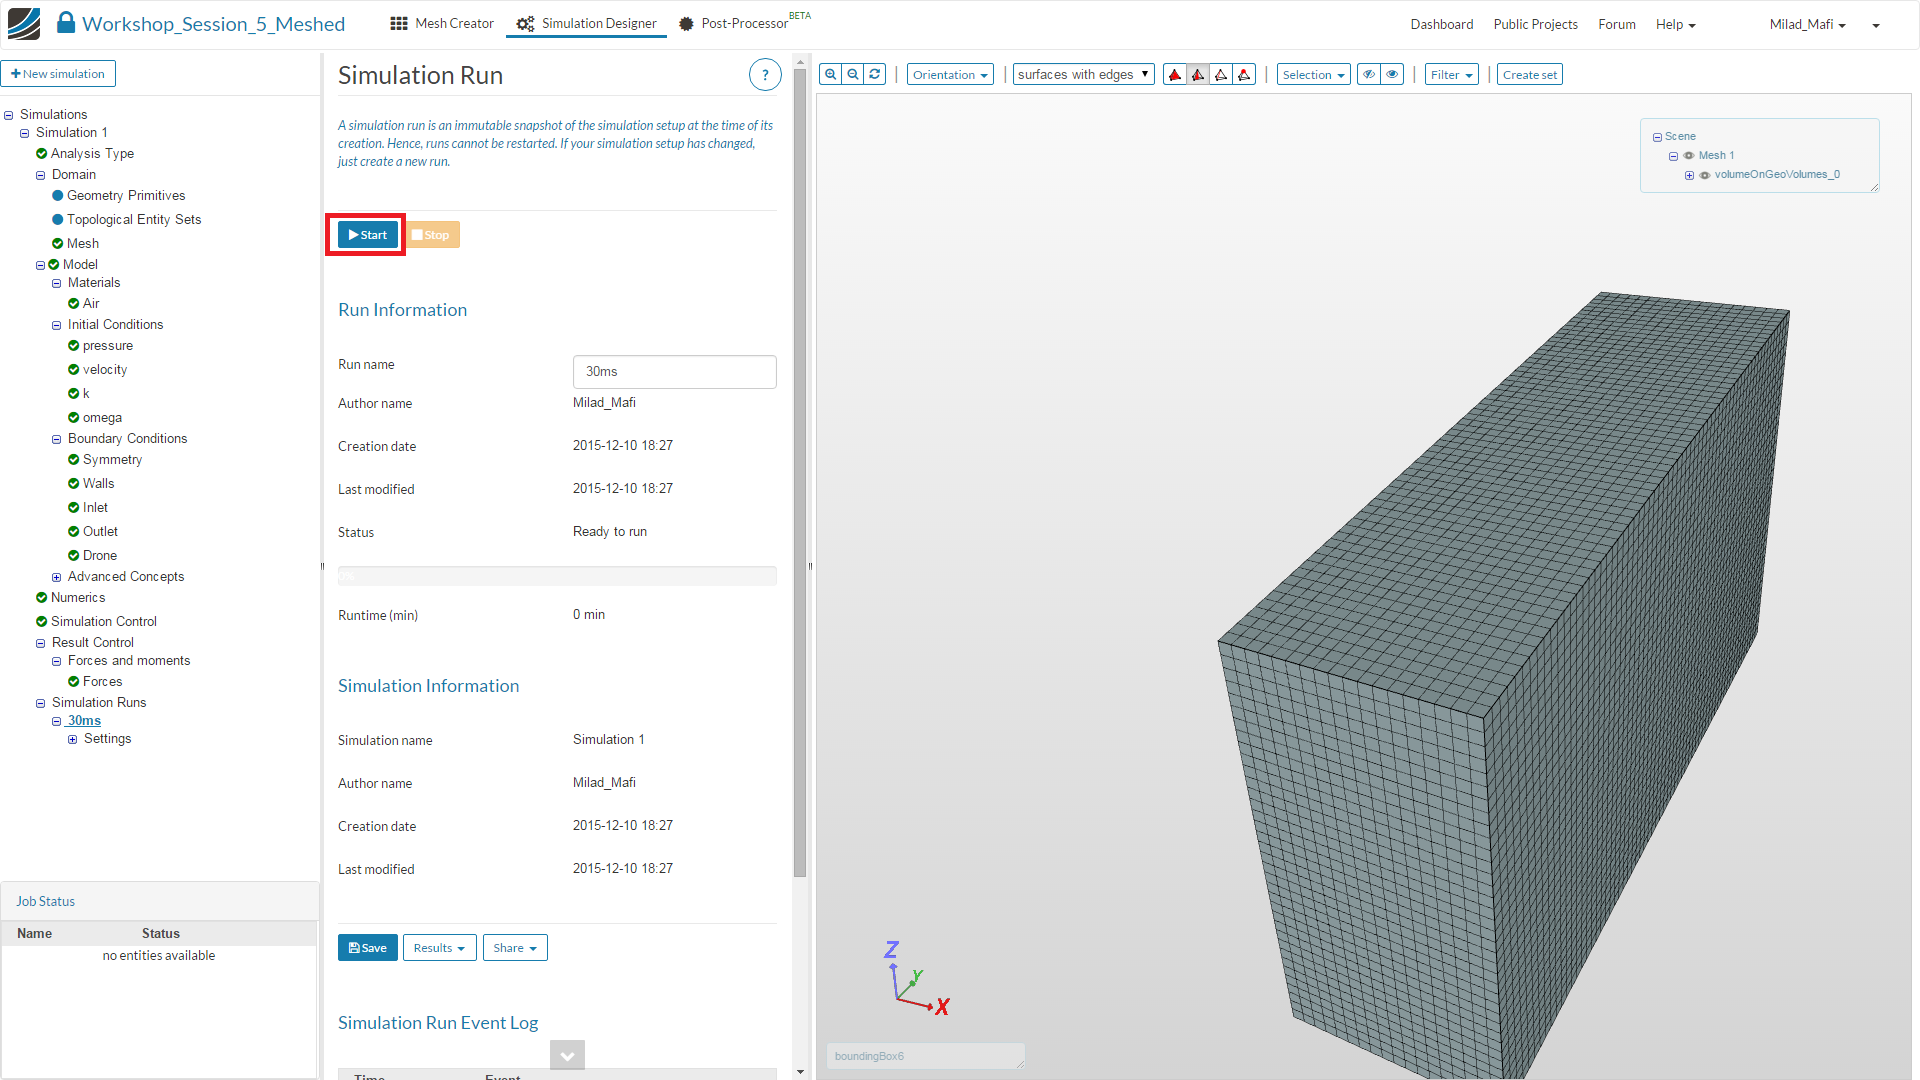Click the Run name input field
Image resolution: width=1920 pixels, height=1080 pixels.
674,371
